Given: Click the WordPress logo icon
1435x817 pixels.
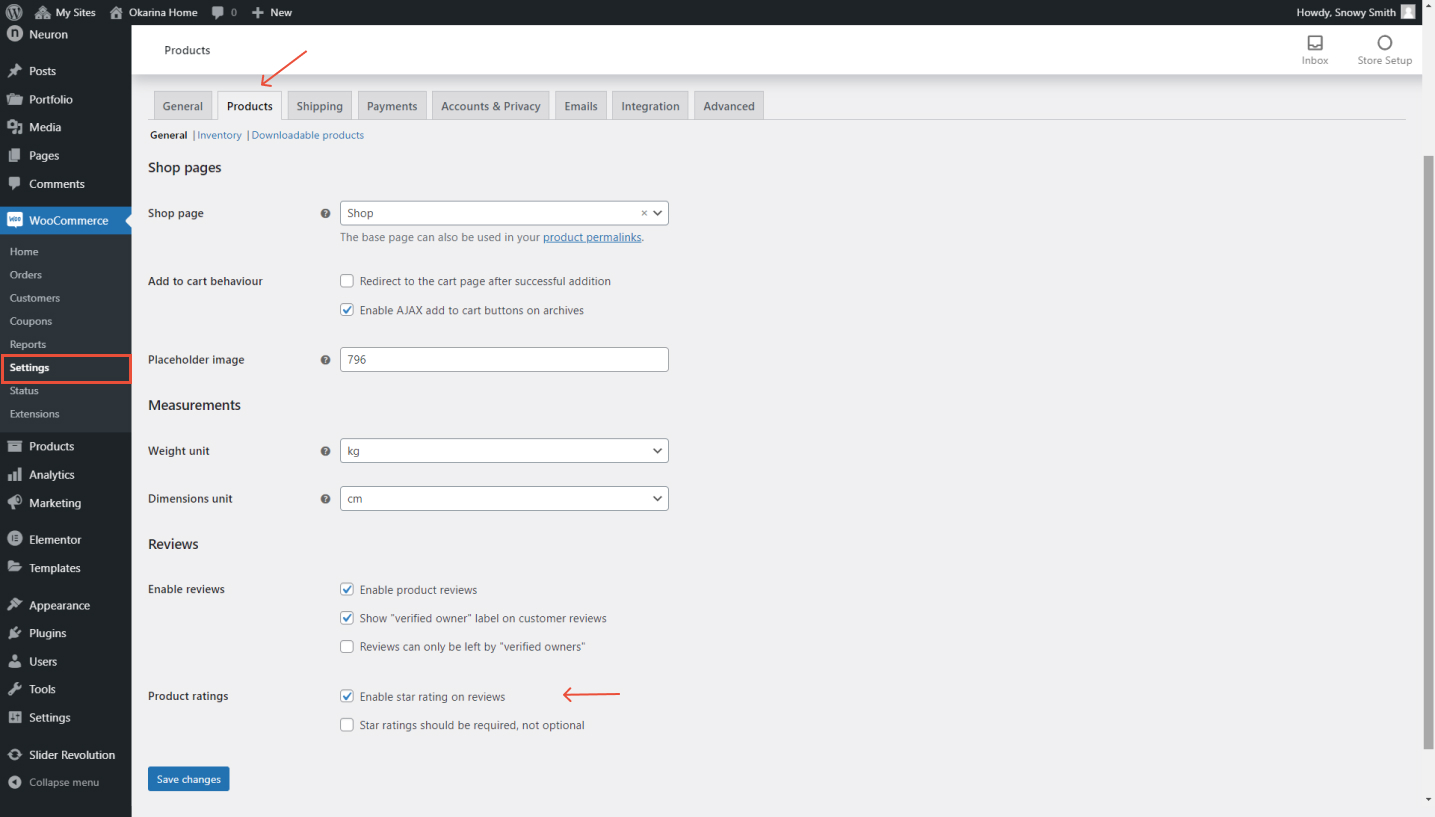Looking at the screenshot, I should pos(14,12).
